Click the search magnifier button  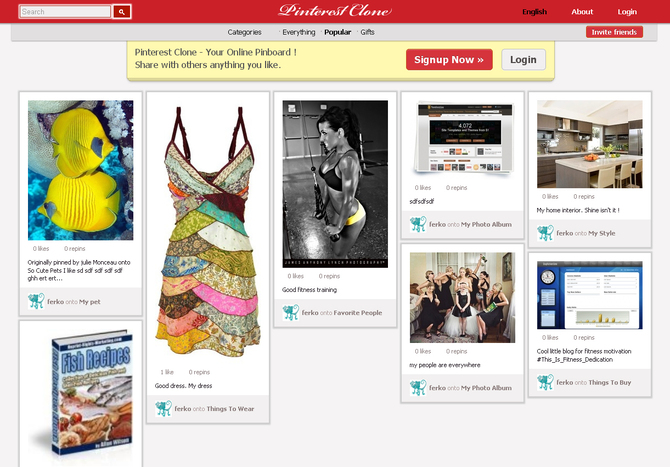point(122,12)
